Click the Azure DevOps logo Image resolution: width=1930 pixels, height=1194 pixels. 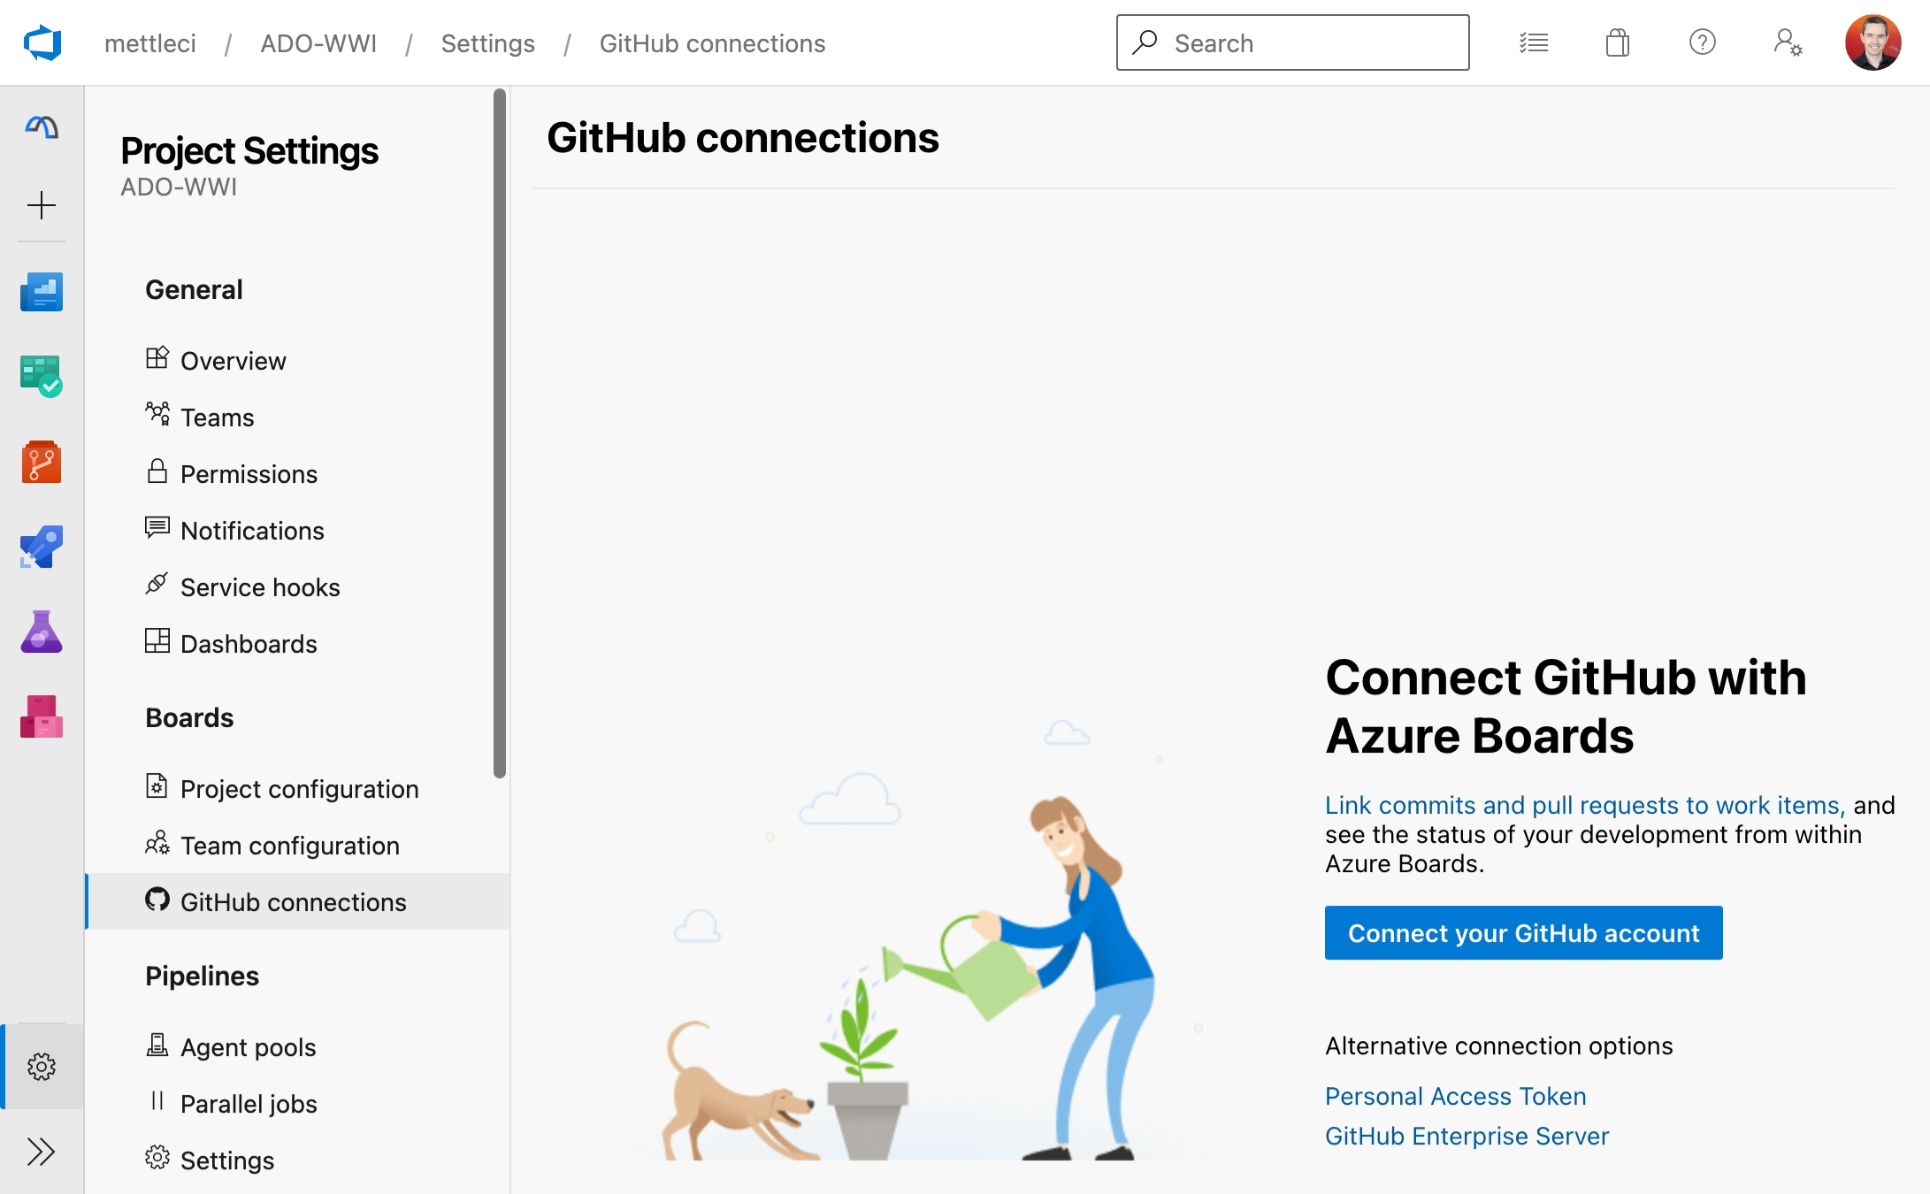(x=42, y=43)
